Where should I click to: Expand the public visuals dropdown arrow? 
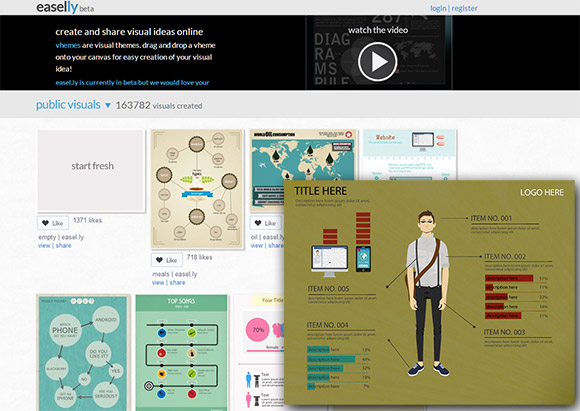[x=108, y=105]
